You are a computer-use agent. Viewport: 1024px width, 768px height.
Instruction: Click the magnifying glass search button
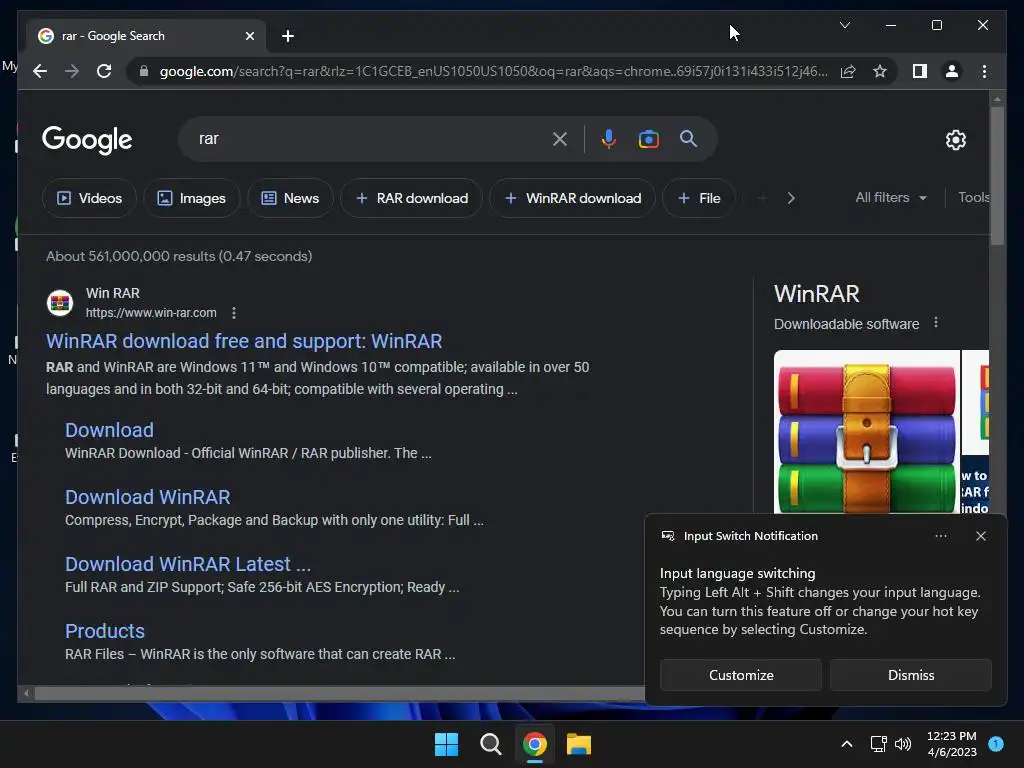688,138
